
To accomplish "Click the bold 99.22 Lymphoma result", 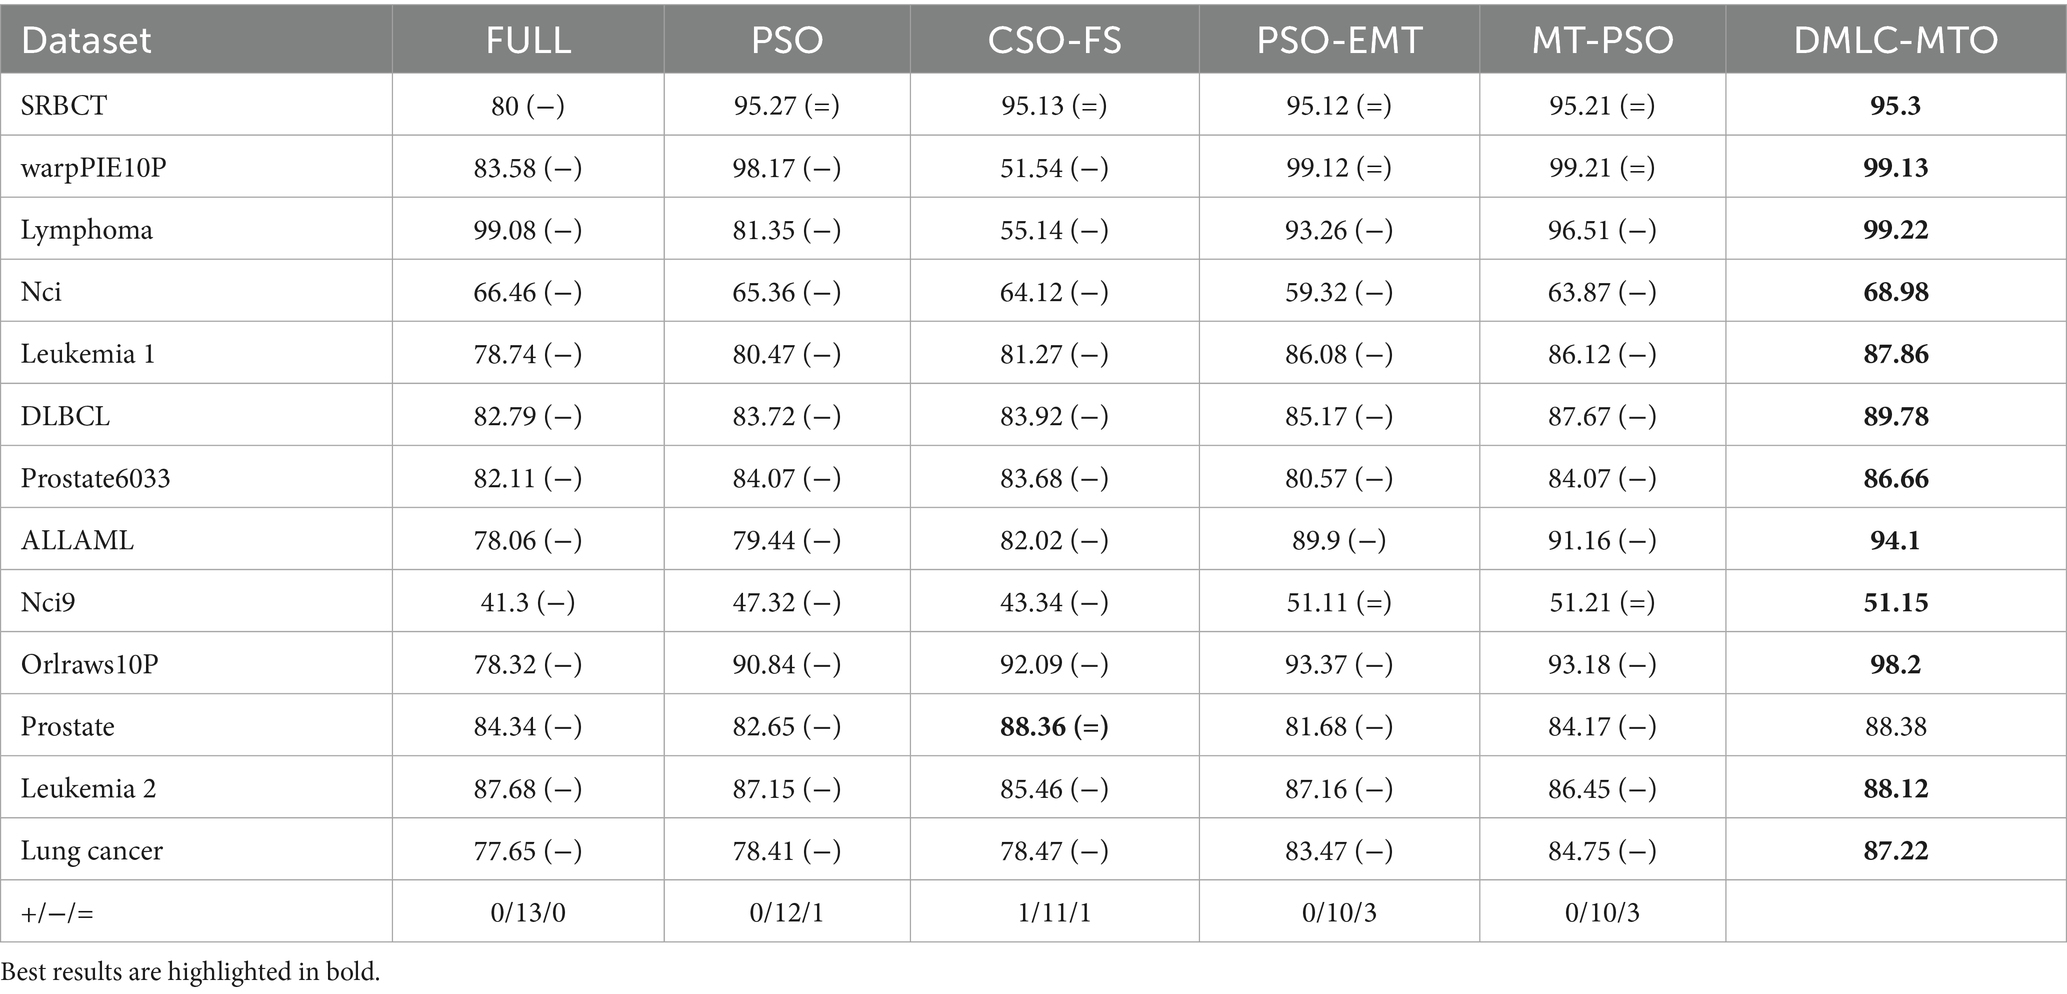I will (1895, 230).
